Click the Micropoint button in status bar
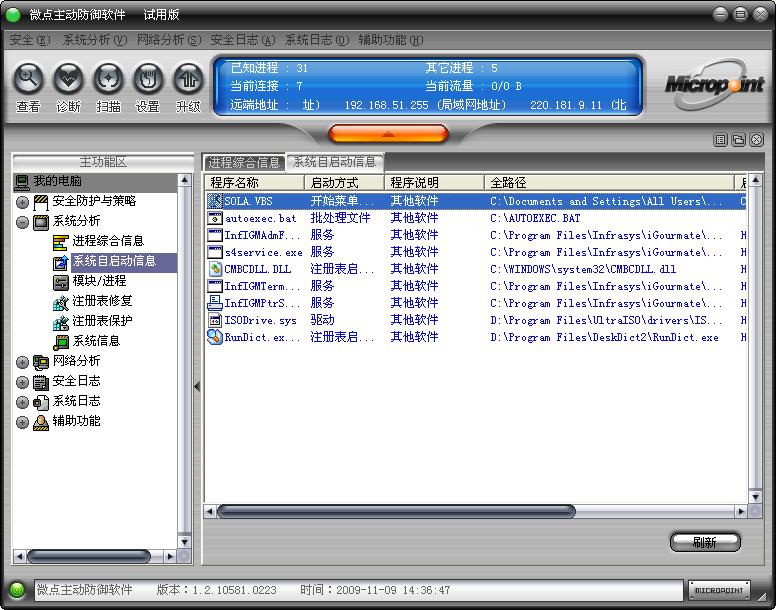 tap(719, 590)
